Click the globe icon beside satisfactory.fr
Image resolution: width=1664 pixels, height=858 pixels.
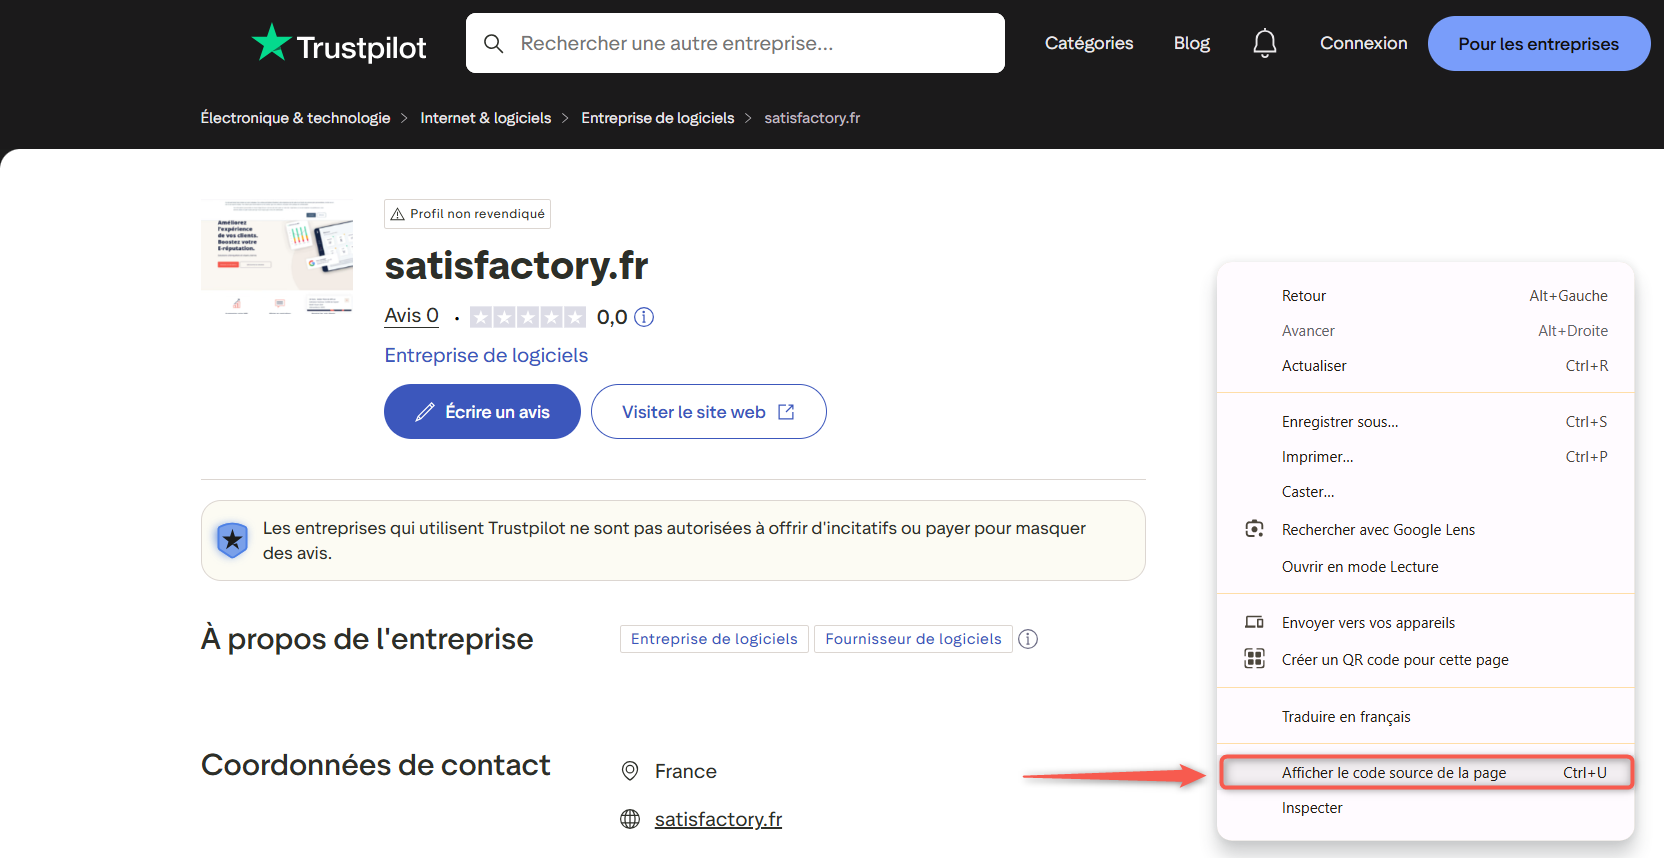[630, 819]
